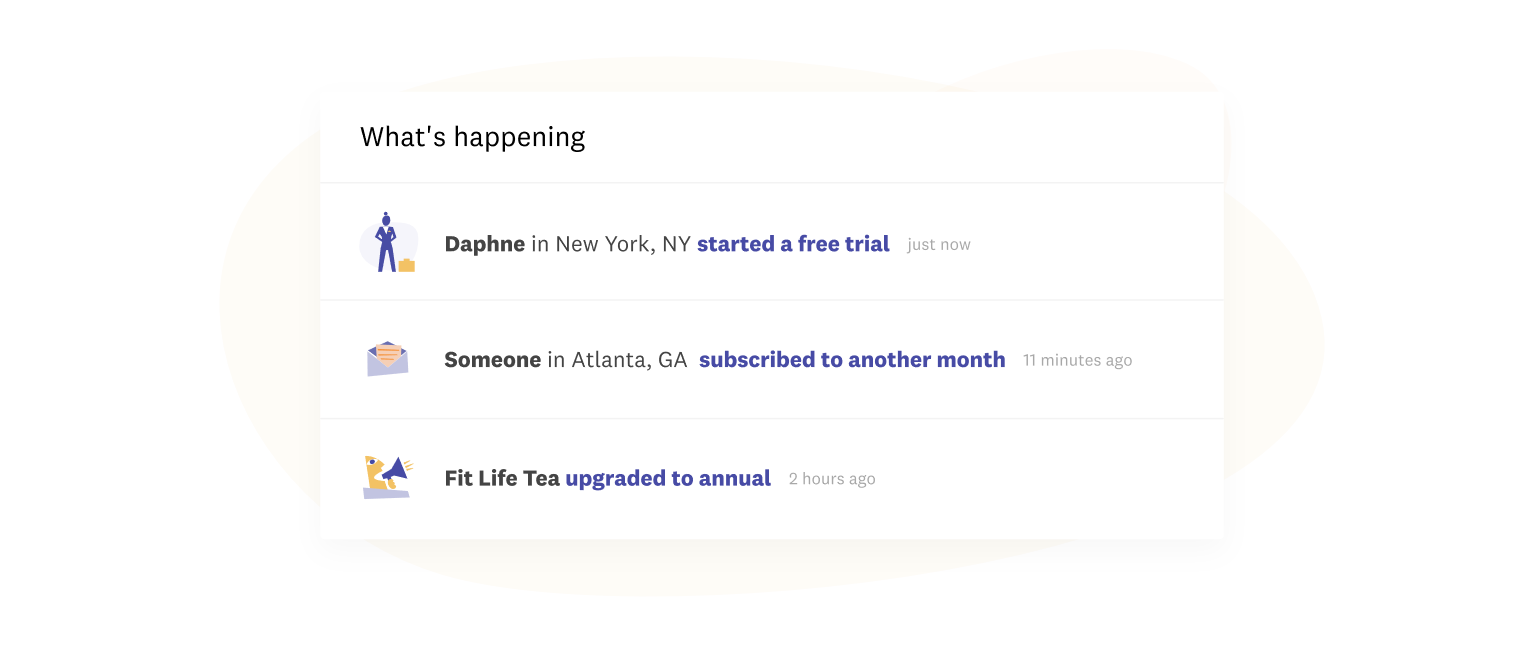Click the 'just now' timestamp
Viewport: 1538px width, 647px height.
pyautogui.click(x=938, y=244)
